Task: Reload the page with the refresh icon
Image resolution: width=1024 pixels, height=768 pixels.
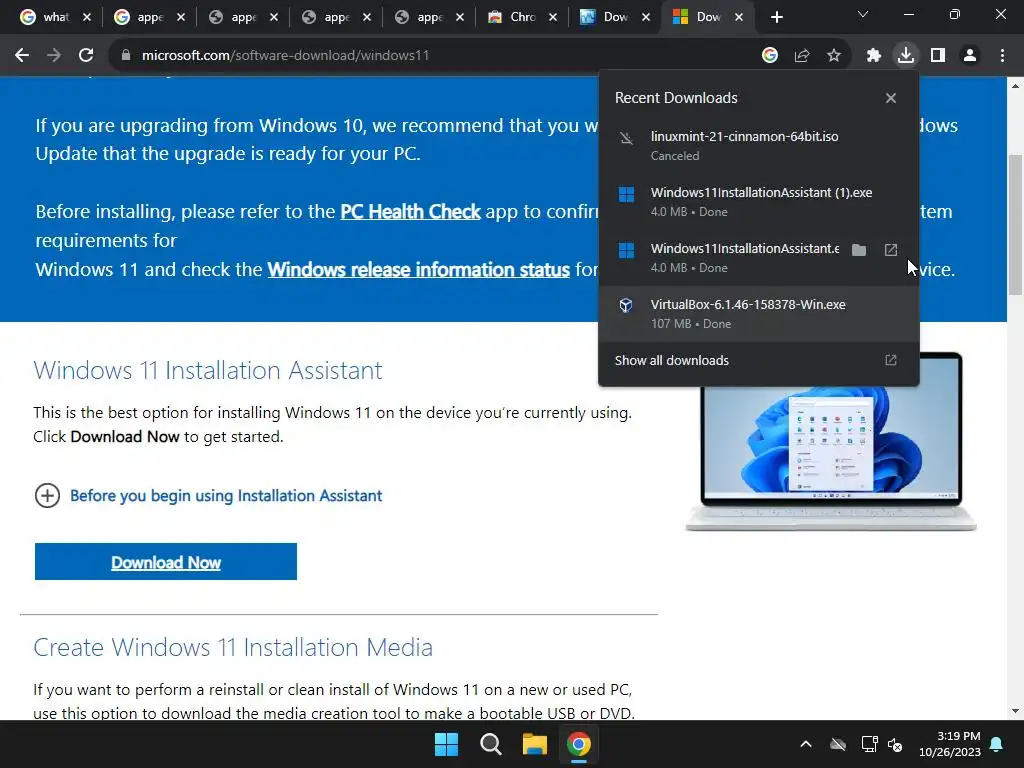Action: pyautogui.click(x=86, y=56)
